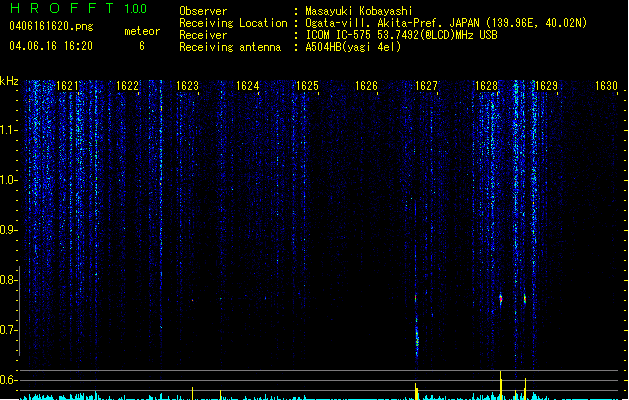The image size is (629, 400).
Task: Click the observer name Masayuki Kobayashi
Action: [x=359, y=11]
